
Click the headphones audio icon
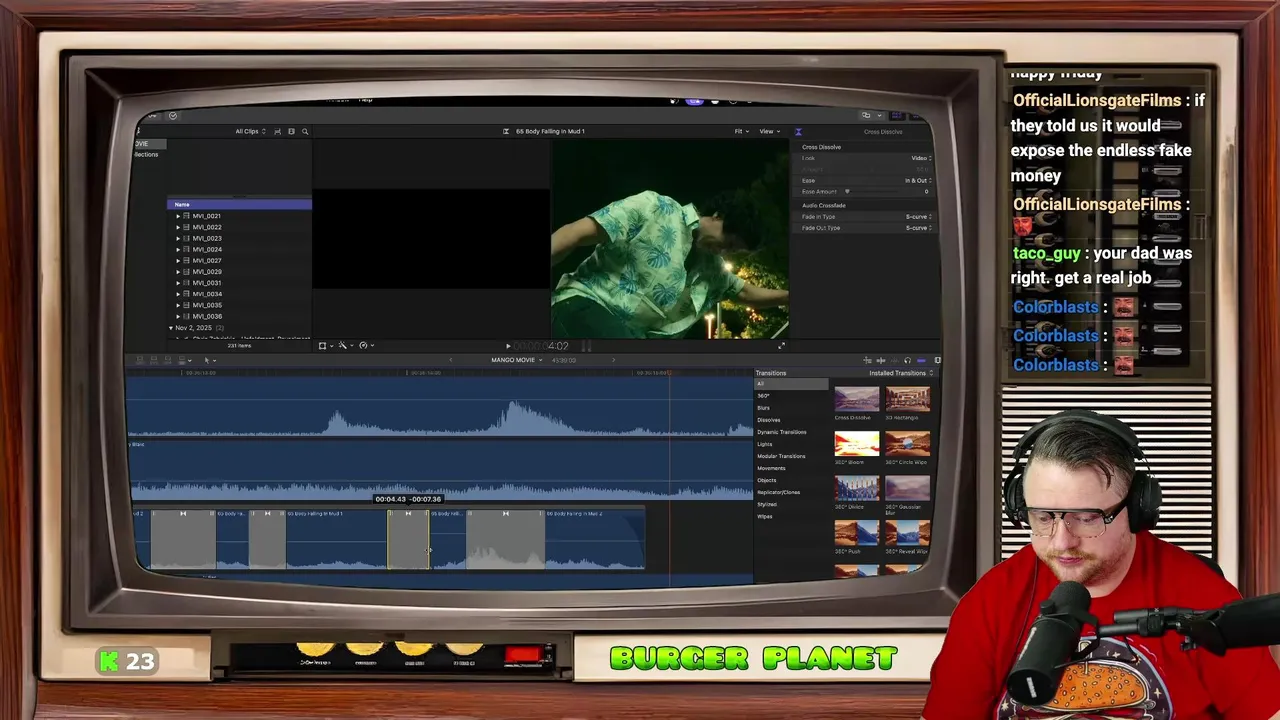point(907,360)
